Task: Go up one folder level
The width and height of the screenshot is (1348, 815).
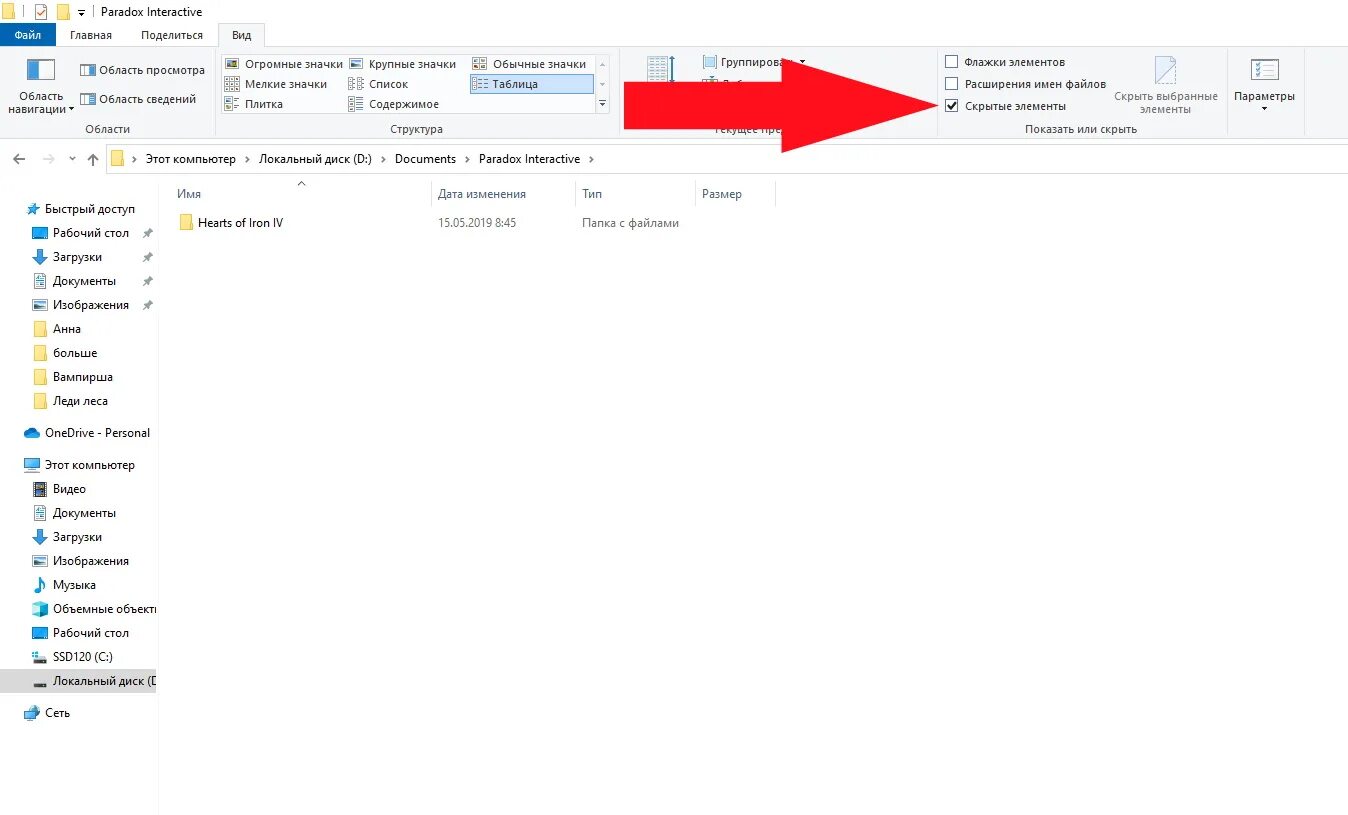Action: pyautogui.click(x=93, y=159)
